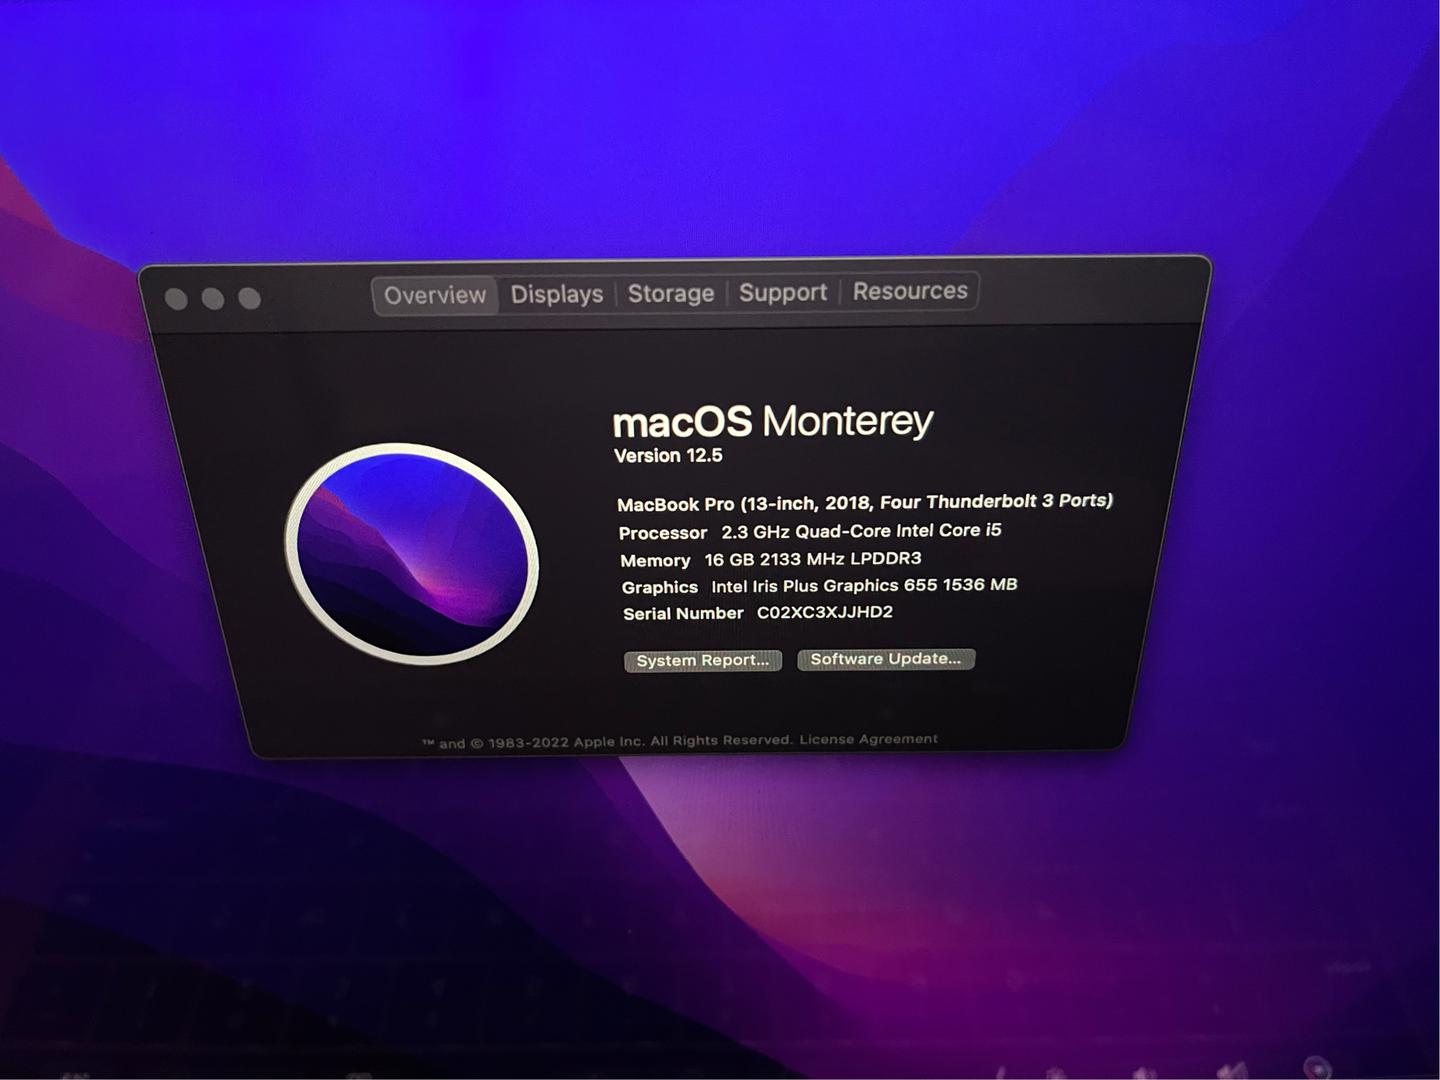Viewport: 1440px width, 1080px height.
Task: Click the serial number C02XC3XJJHD2
Action: [x=825, y=613]
